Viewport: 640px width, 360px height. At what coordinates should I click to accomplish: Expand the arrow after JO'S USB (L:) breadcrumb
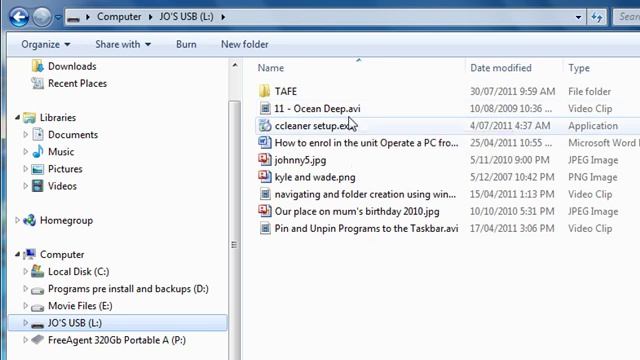coord(223,17)
